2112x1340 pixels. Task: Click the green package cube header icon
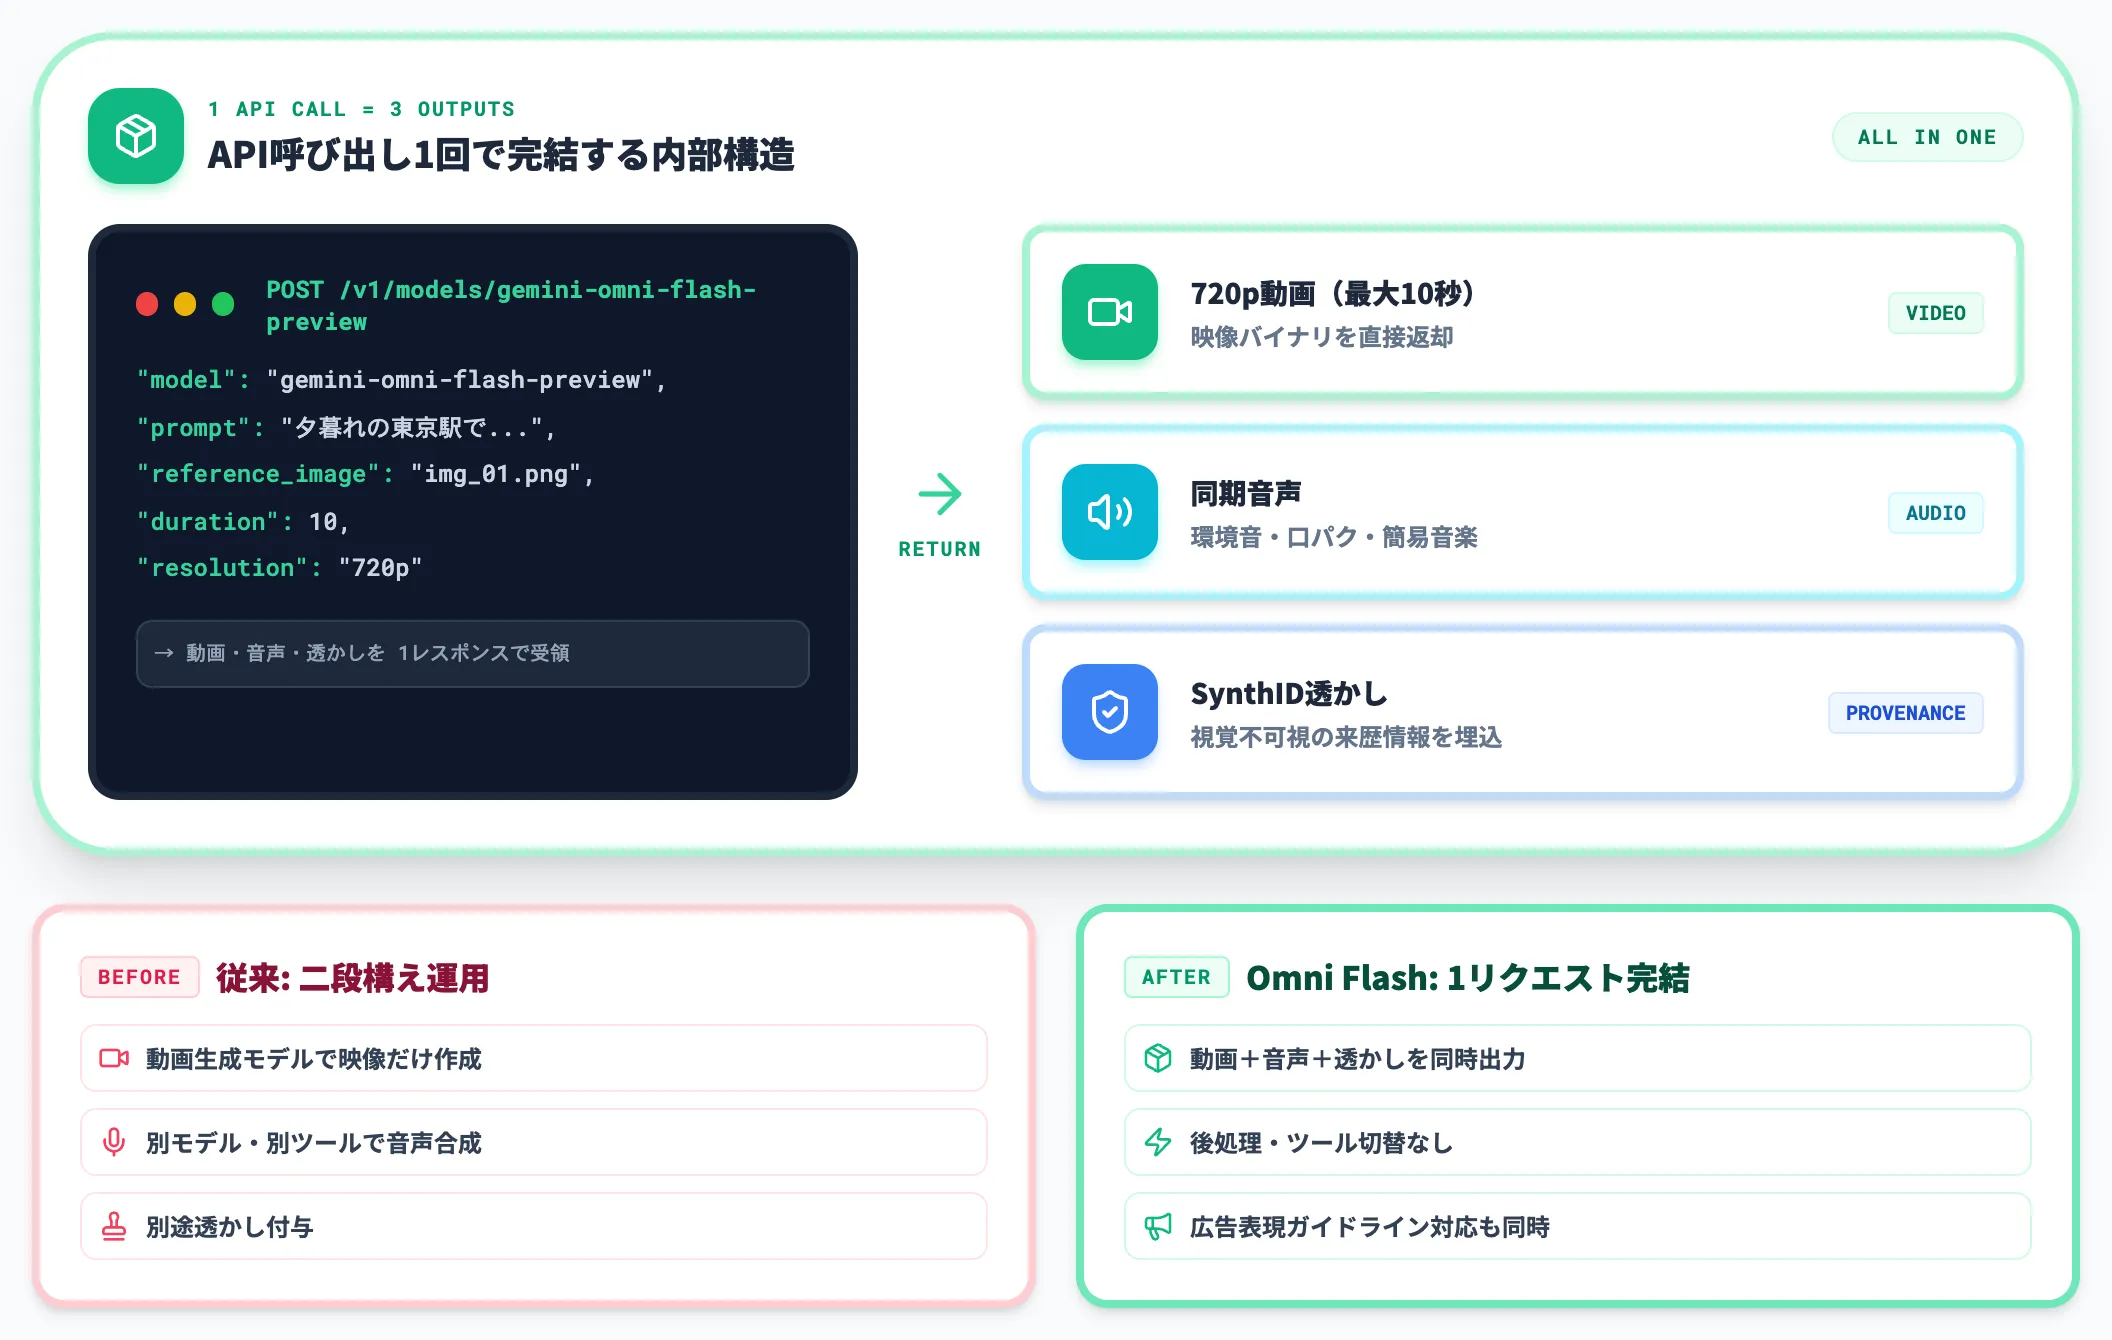click(136, 136)
